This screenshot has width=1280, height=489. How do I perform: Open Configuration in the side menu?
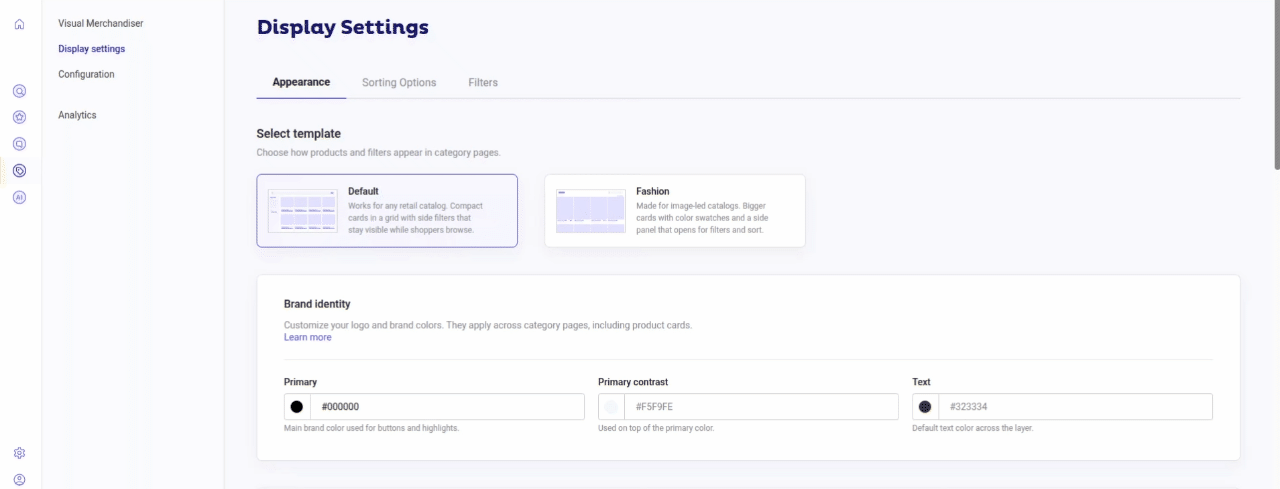(x=86, y=75)
